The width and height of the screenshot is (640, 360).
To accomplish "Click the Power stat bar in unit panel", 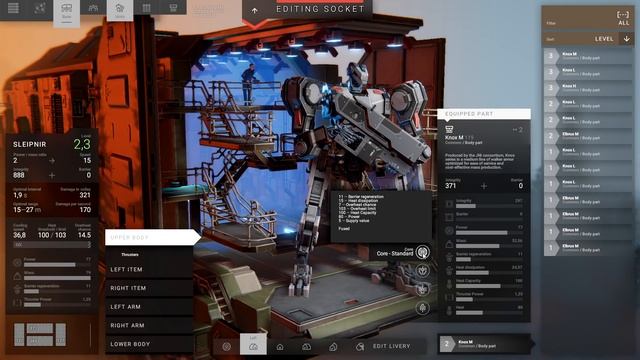I will [57, 264].
